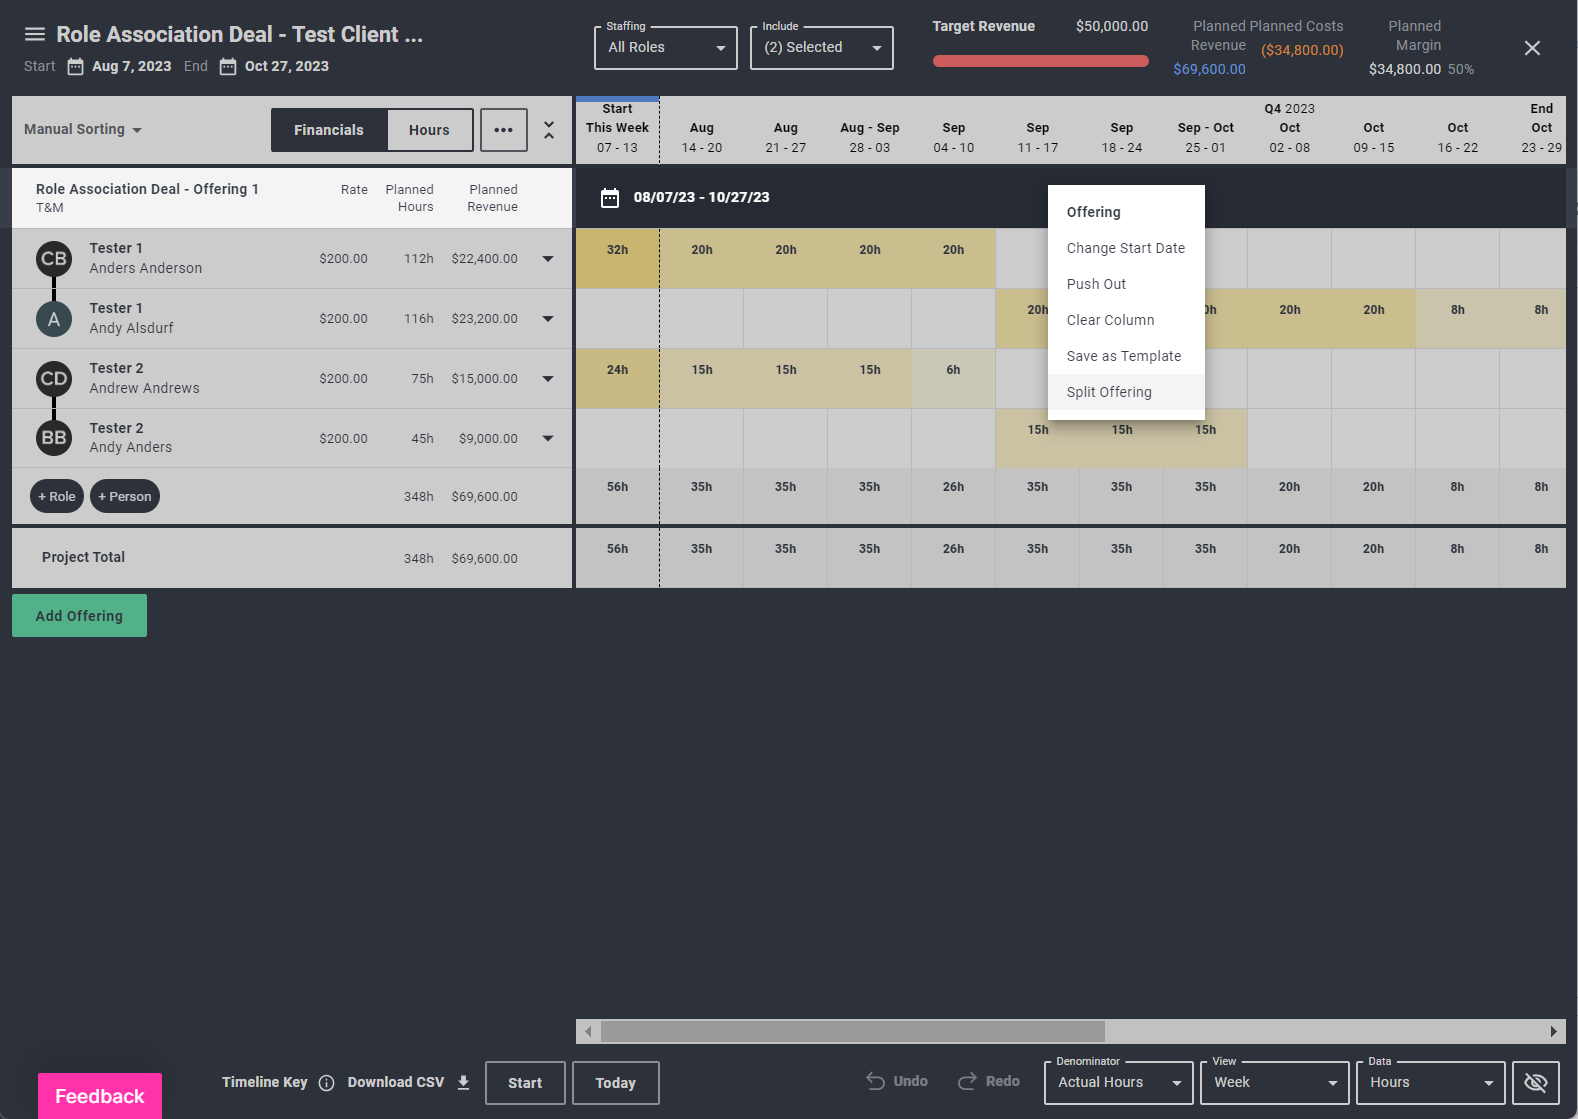Click the + Role button
This screenshot has width=1578, height=1119.
[57, 496]
